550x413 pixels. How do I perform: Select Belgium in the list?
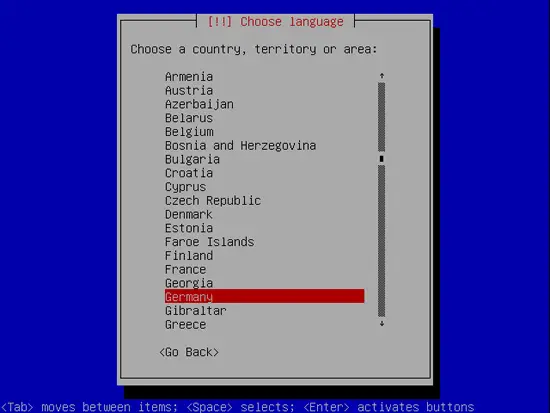click(189, 132)
